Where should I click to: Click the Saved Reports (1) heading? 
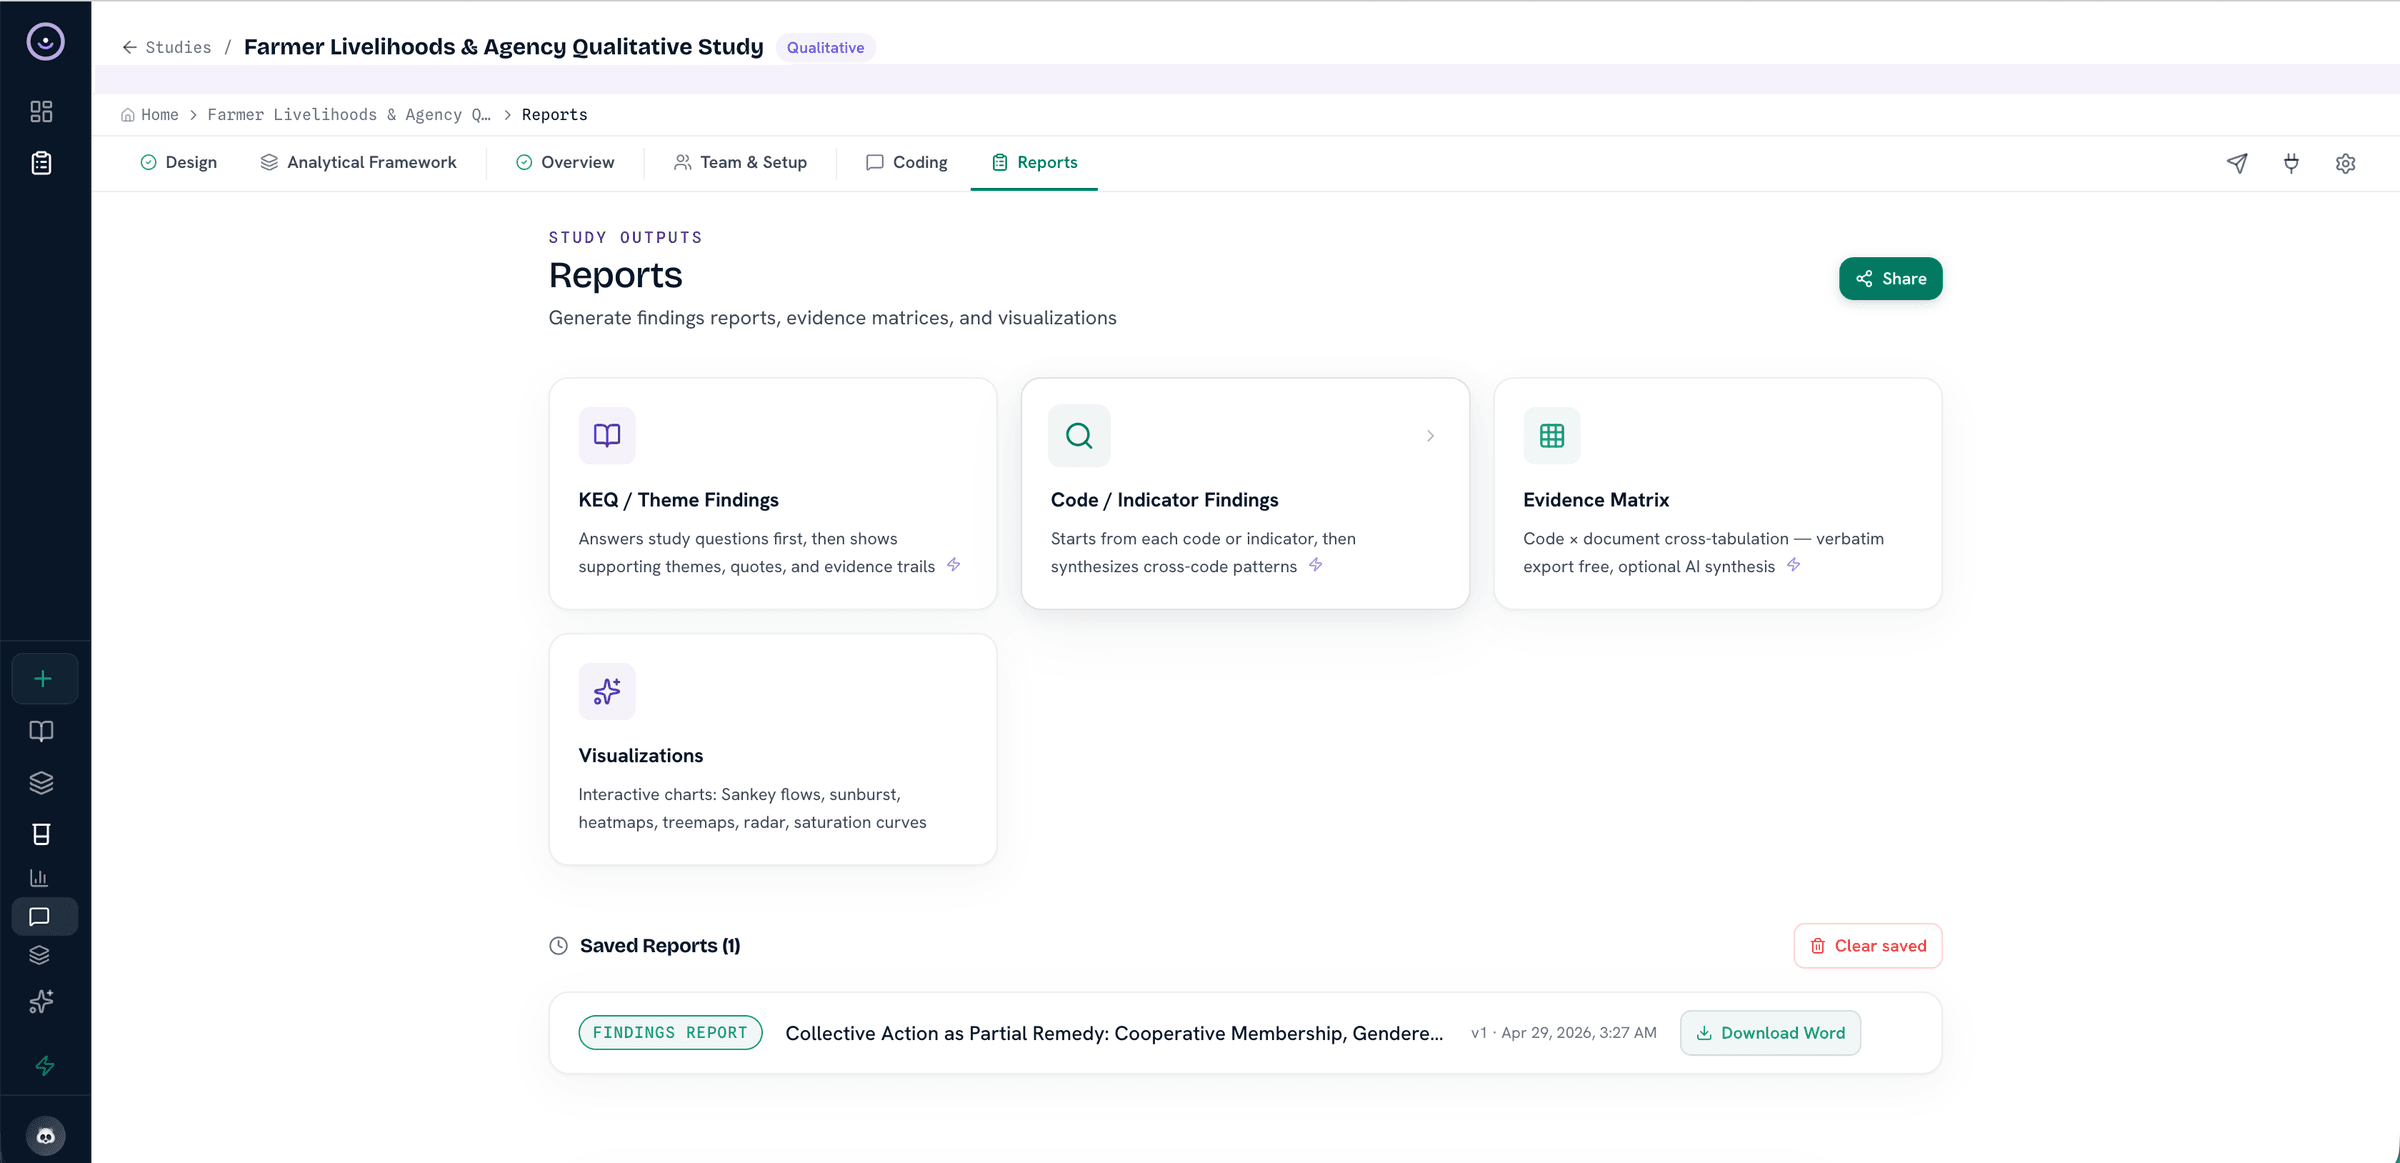(x=660, y=946)
